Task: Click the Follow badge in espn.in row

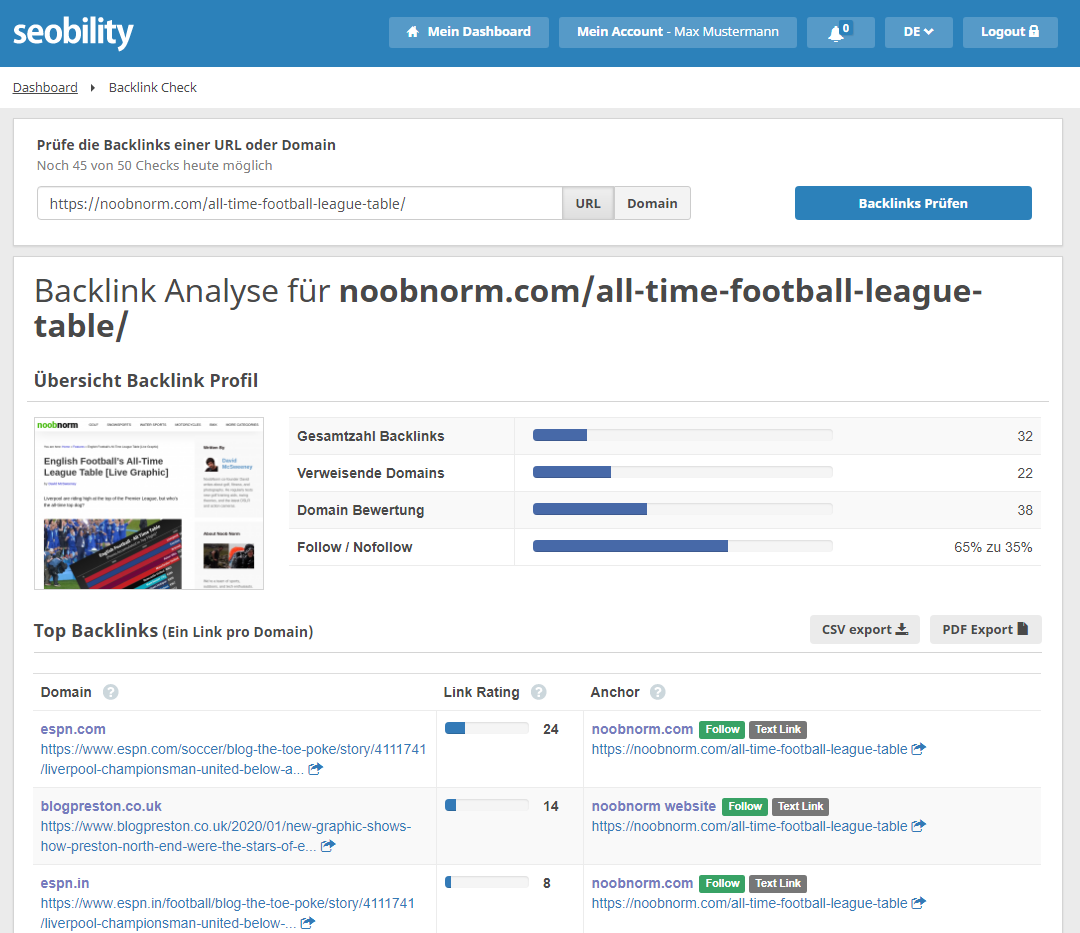Action: [722, 883]
